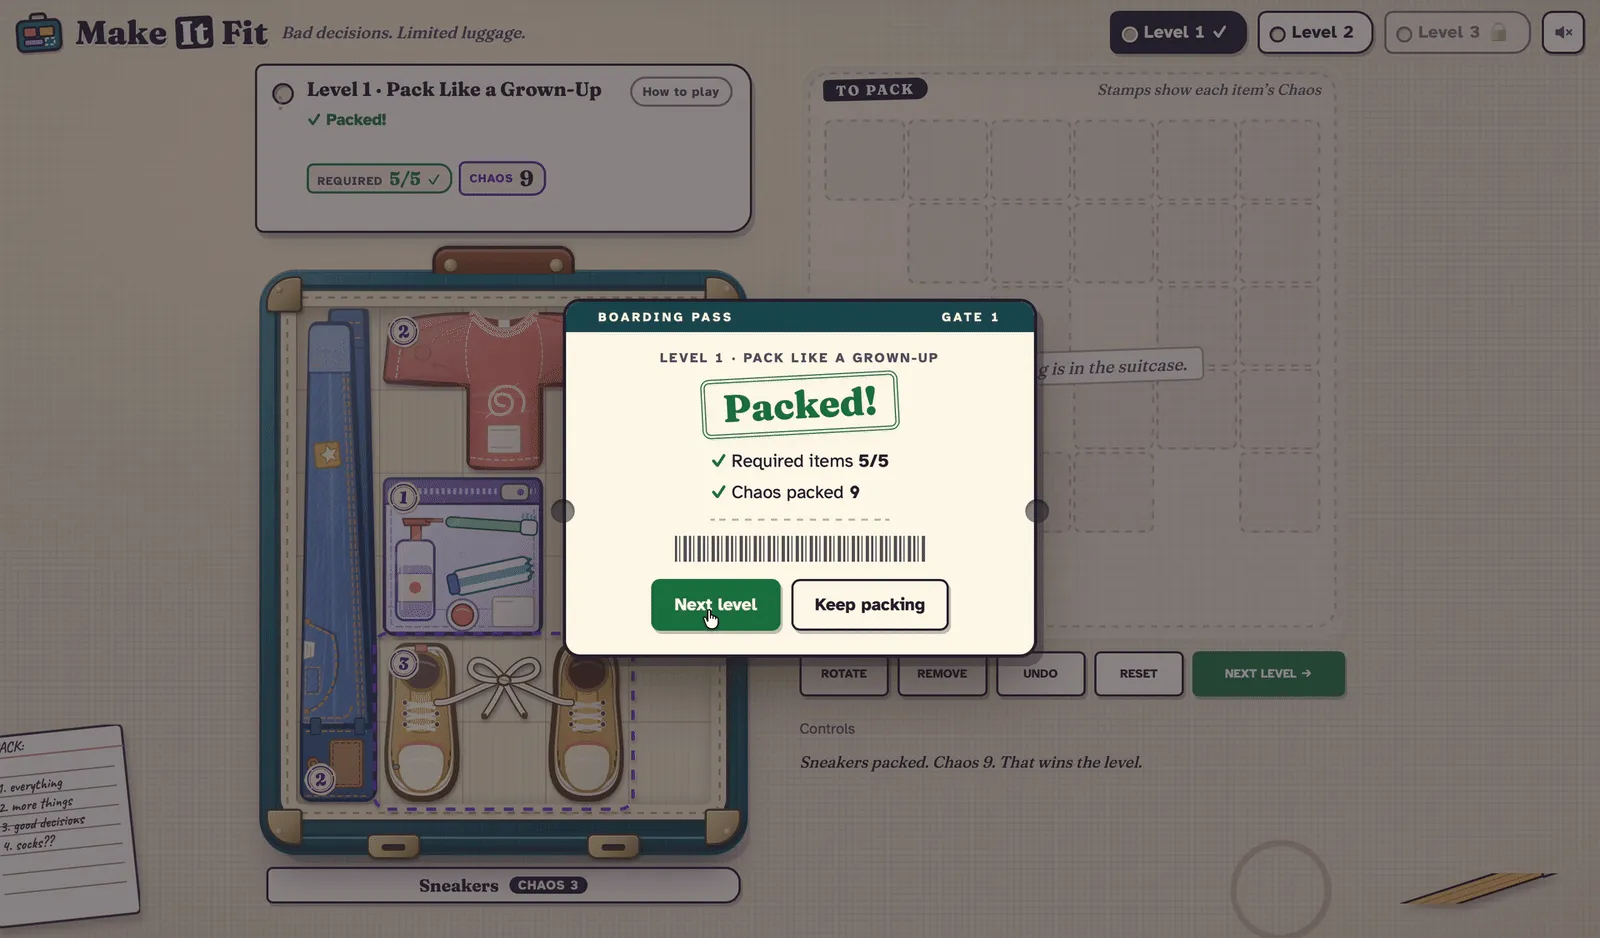
Task: Click 'Stamps show each item's Chaos' hint
Action: pyautogui.click(x=1209, y=90)
